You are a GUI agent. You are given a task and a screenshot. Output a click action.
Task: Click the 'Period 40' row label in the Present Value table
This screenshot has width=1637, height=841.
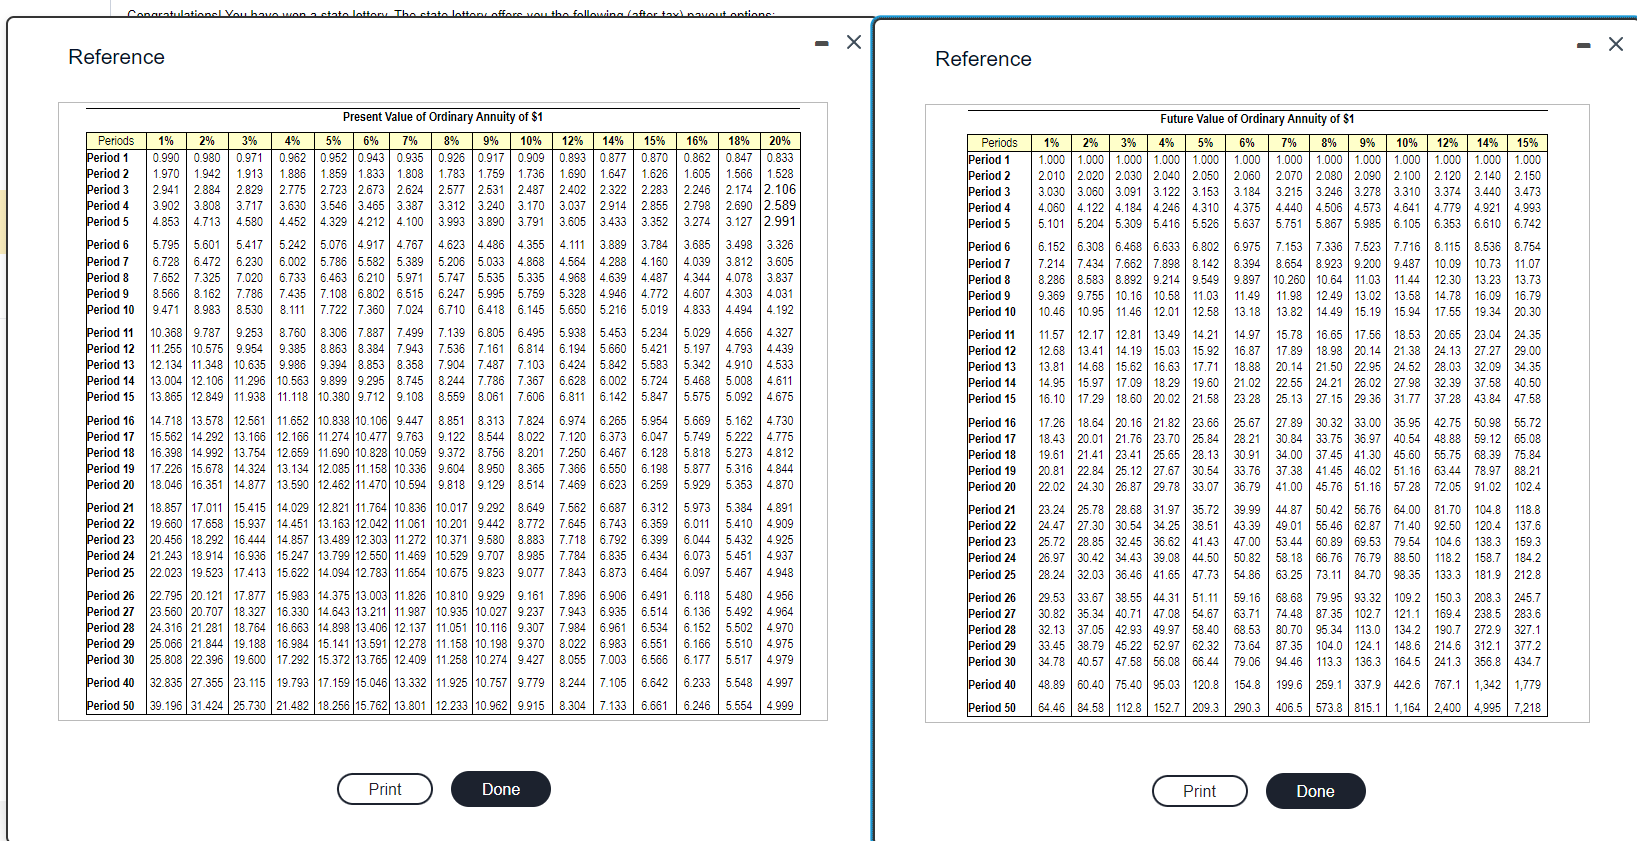(110, 683)
